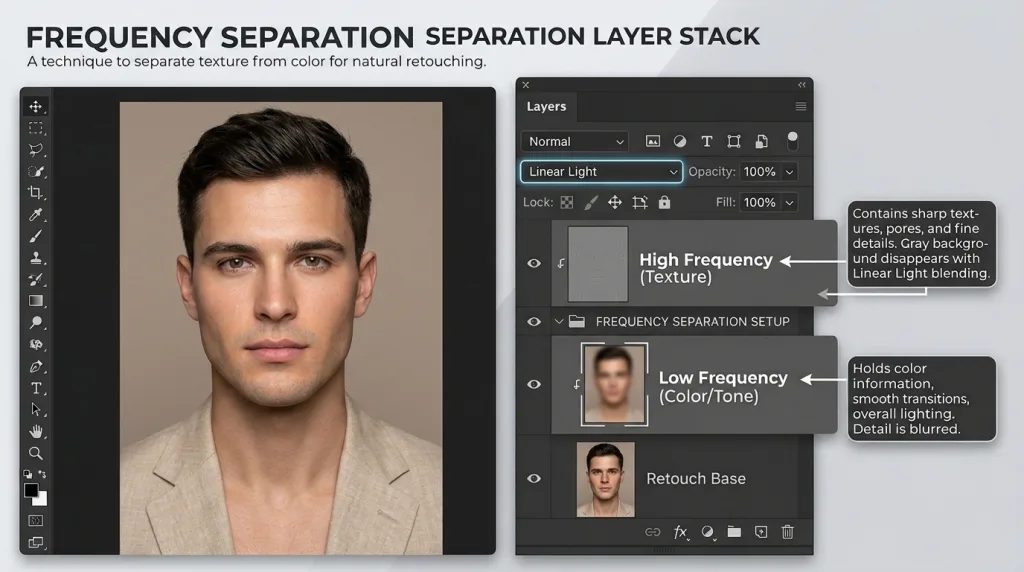
Task: Select the Retouch Base layer thumbnail
Action: (605, 479)
